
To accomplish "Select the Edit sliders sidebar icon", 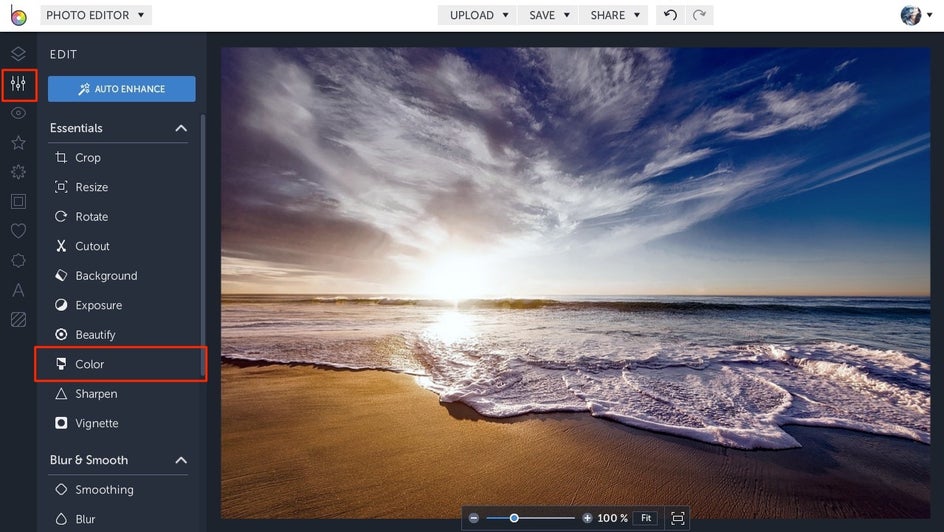I will 18,84.
